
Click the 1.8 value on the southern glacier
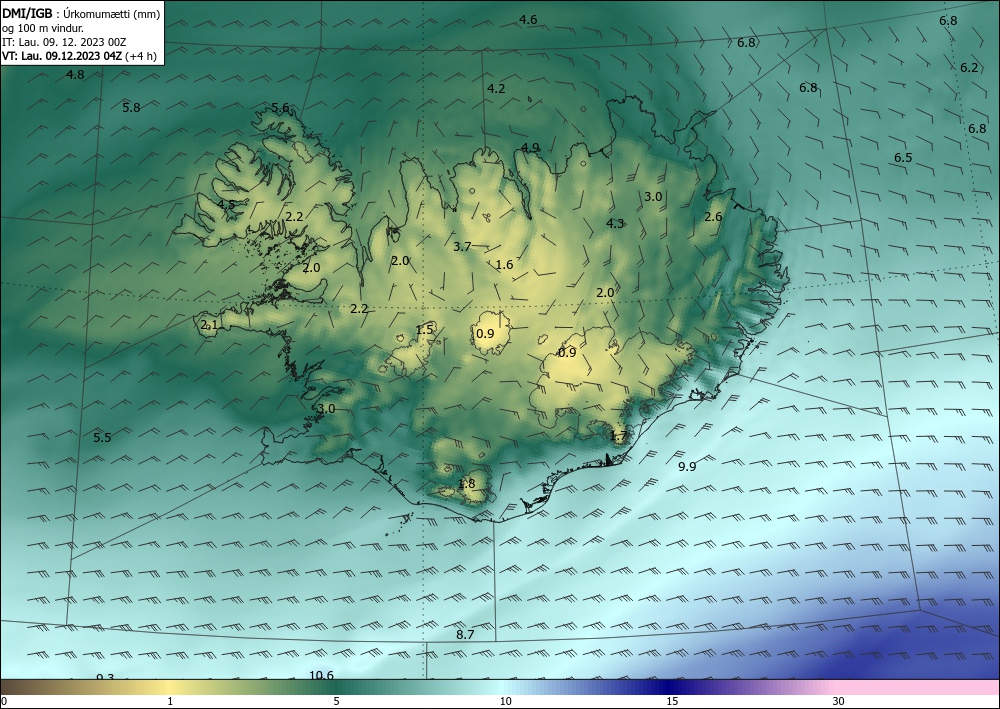tap(467, 484)
